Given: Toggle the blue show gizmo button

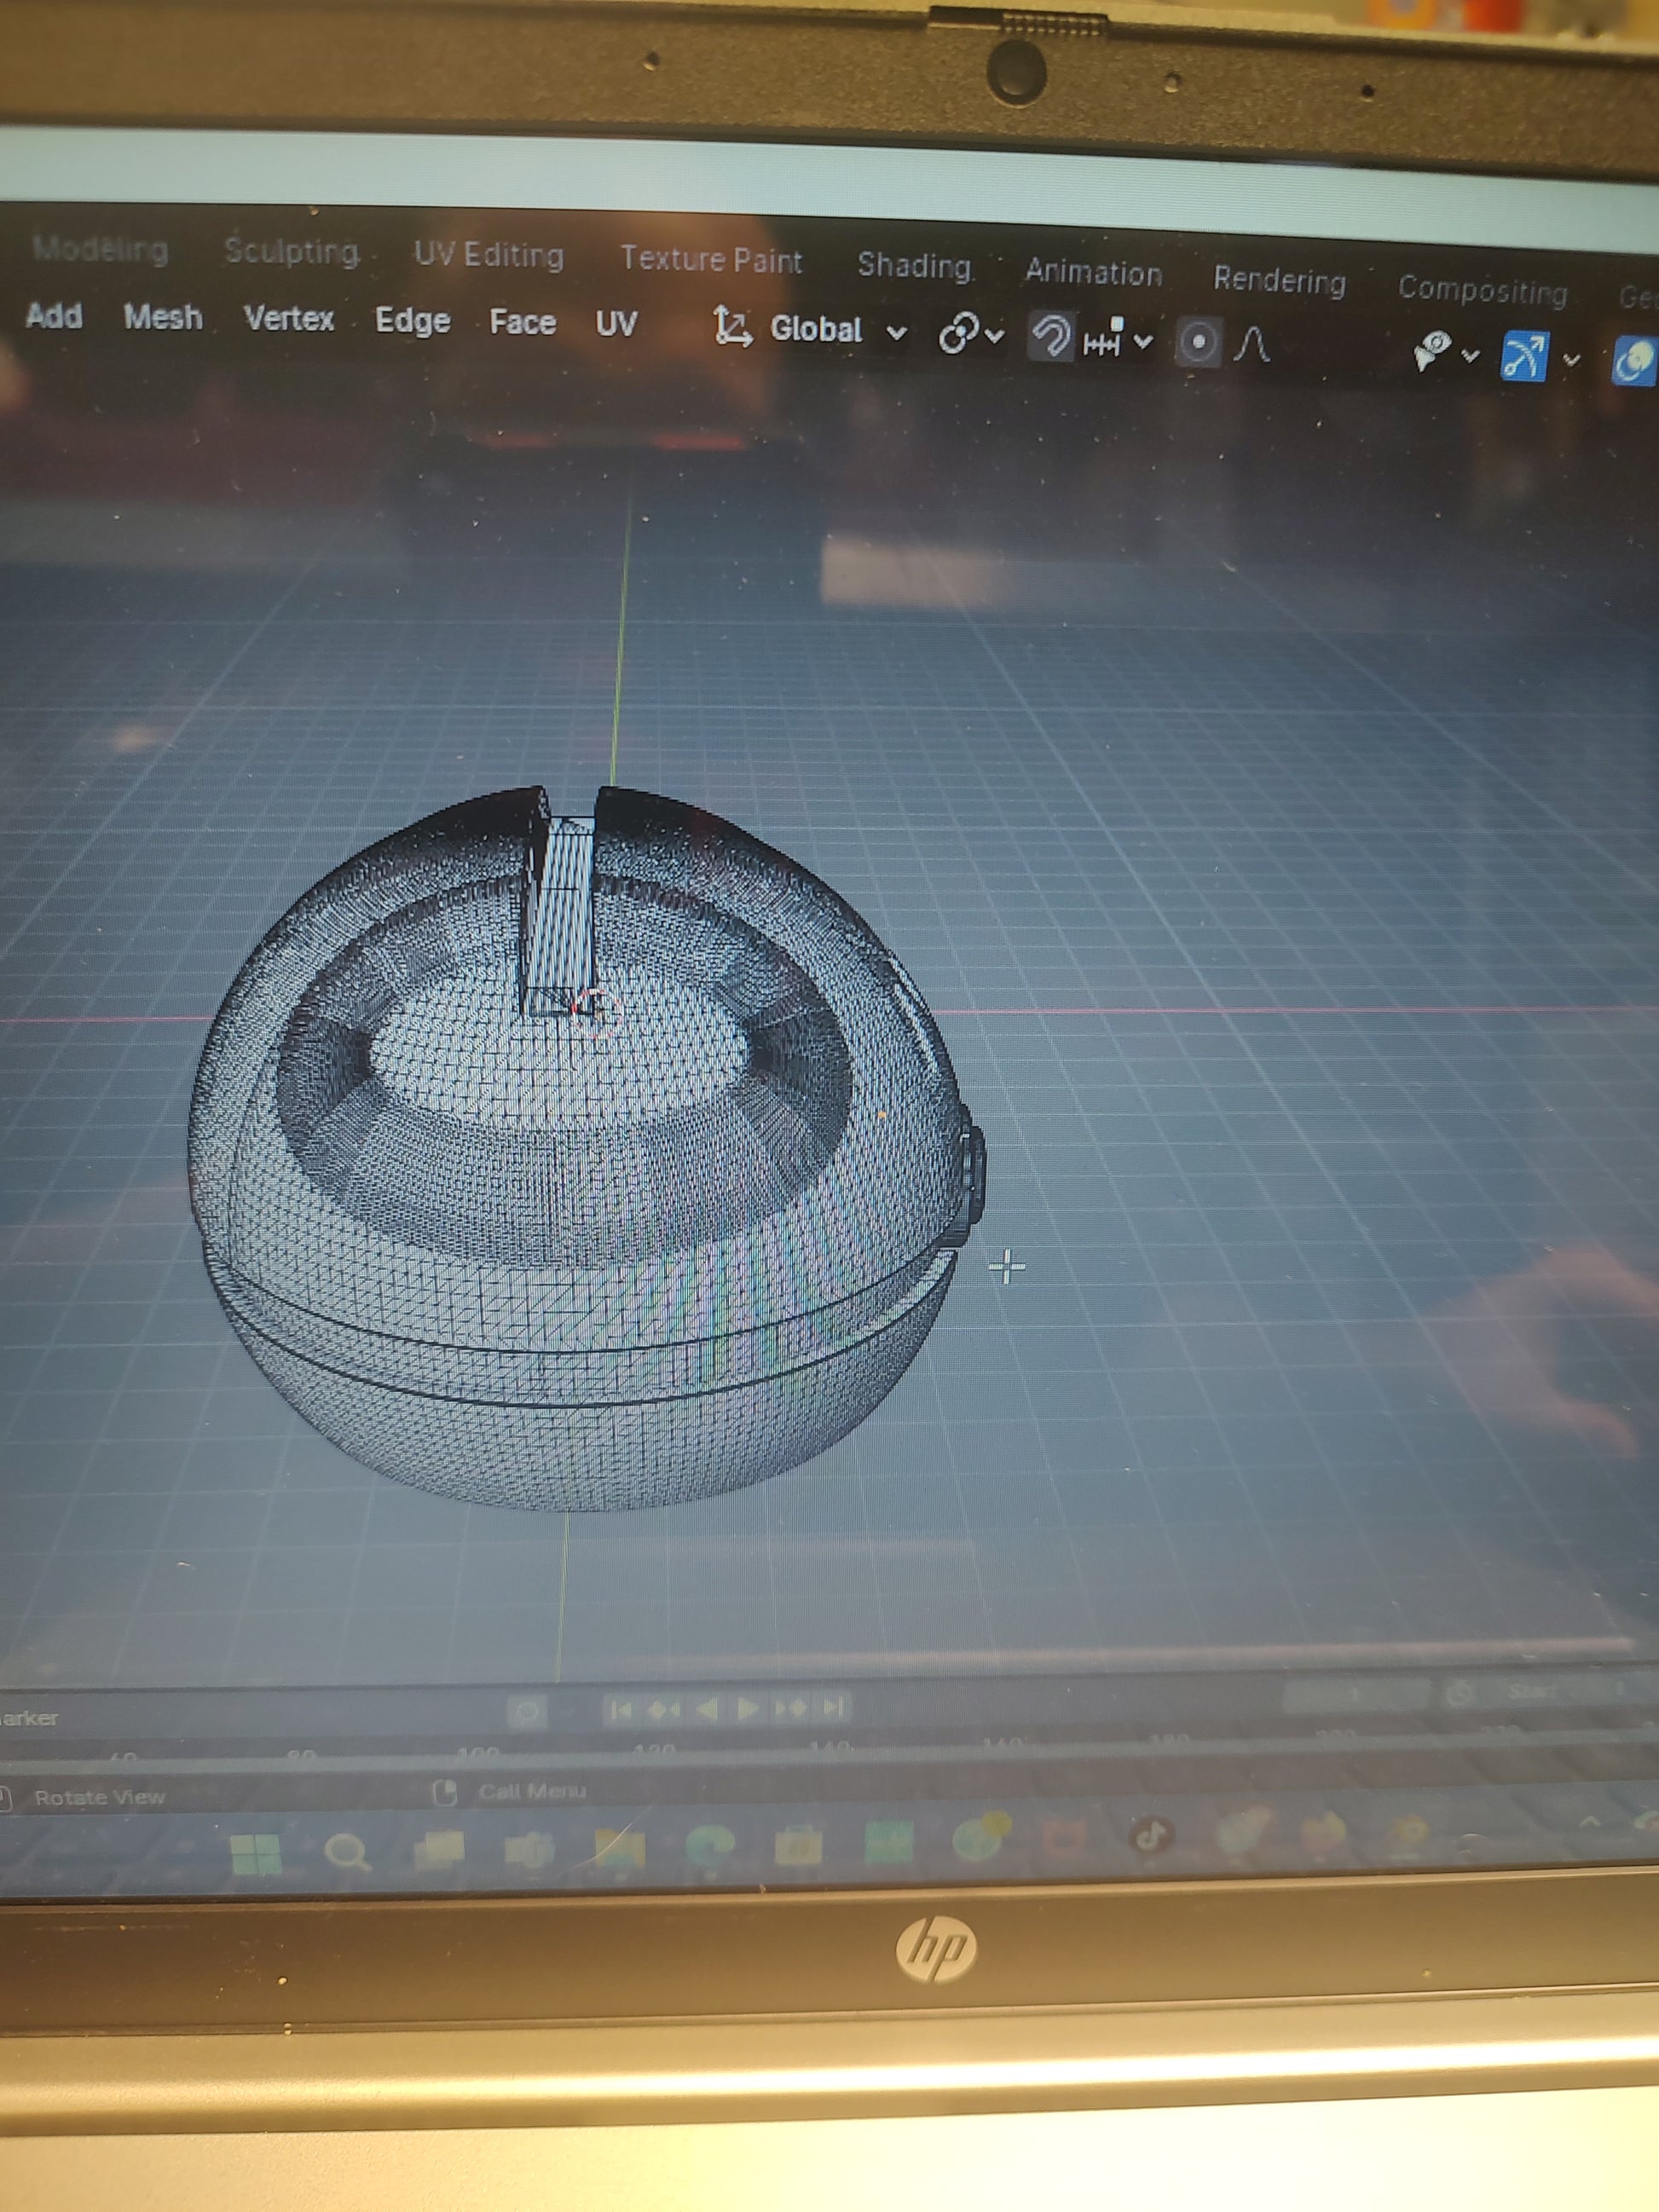Looking at the screenshot, I should (x=1524, y=356).
